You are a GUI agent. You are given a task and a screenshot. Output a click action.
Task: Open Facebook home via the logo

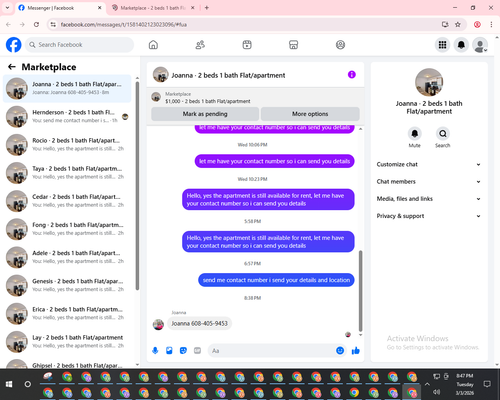(x=14, y=45)
